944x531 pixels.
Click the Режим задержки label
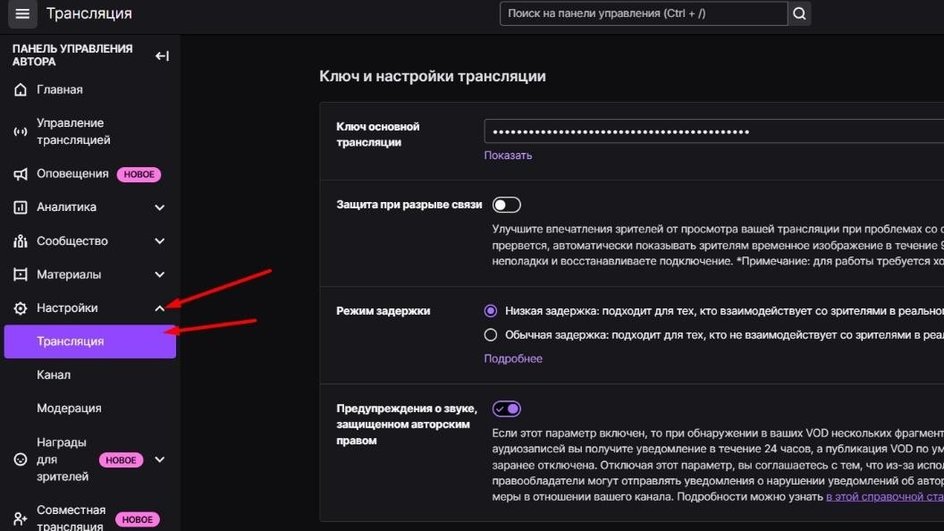[383, 311]
